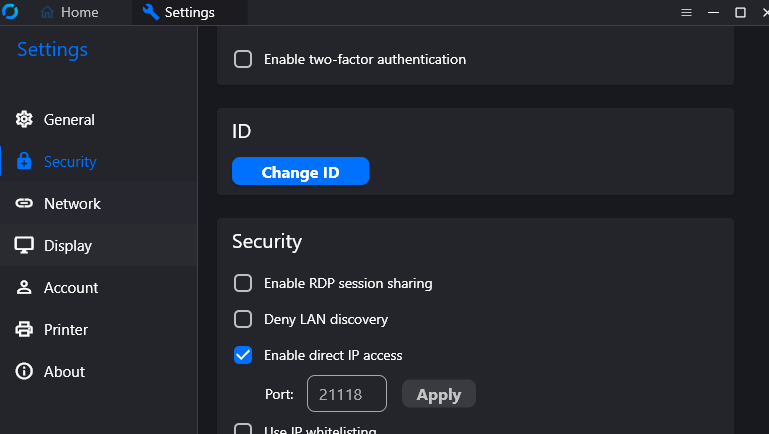Click the About info icon
The height and width of the screenshot is (434, 769).
(25, 372)
